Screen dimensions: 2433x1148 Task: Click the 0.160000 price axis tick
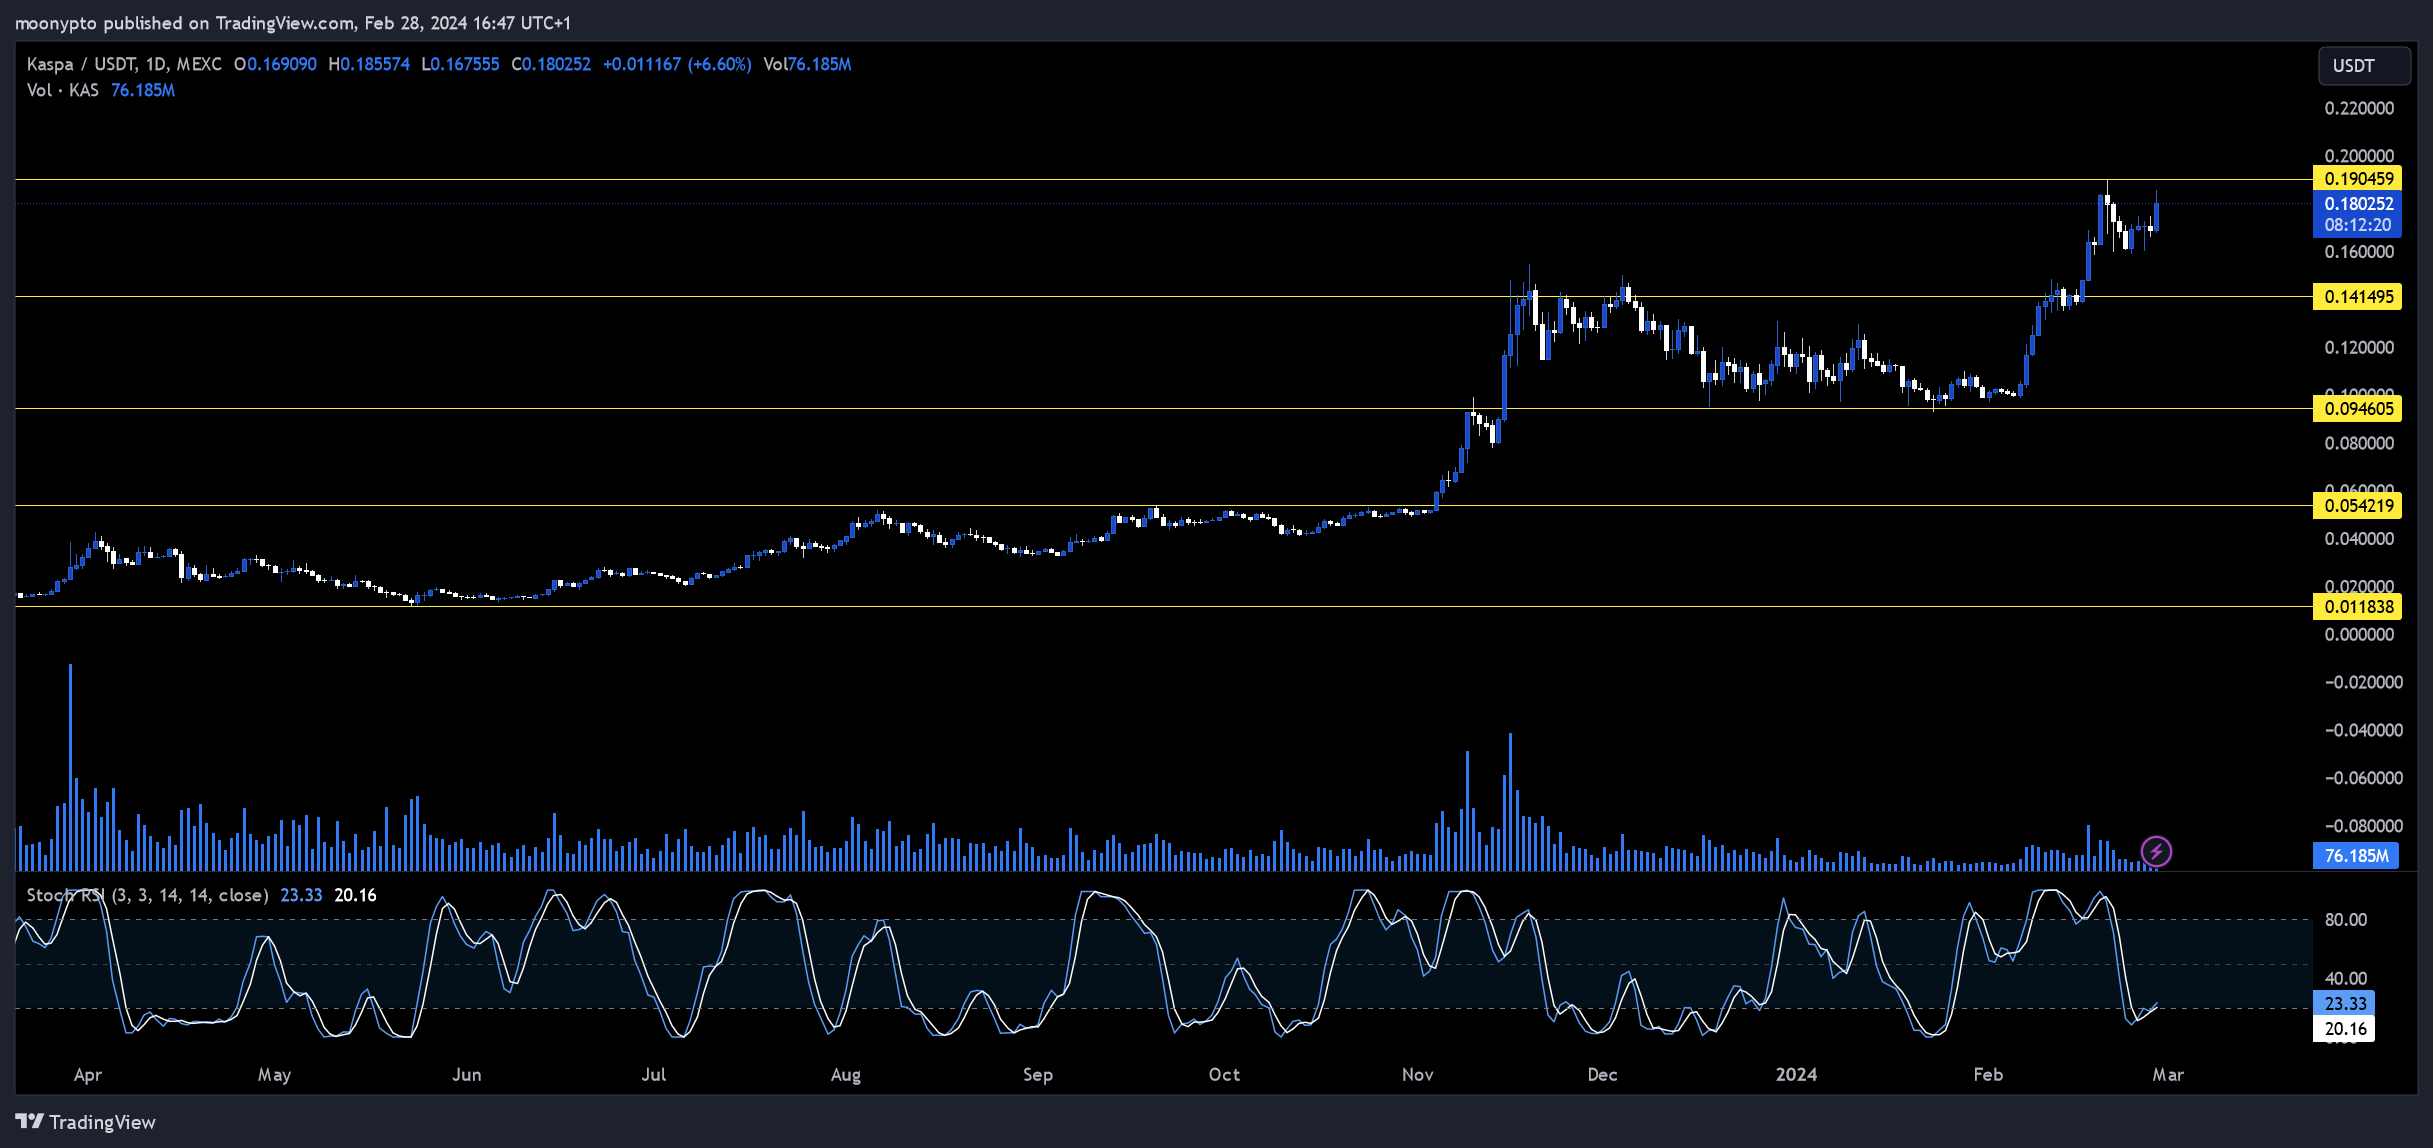2359,252
